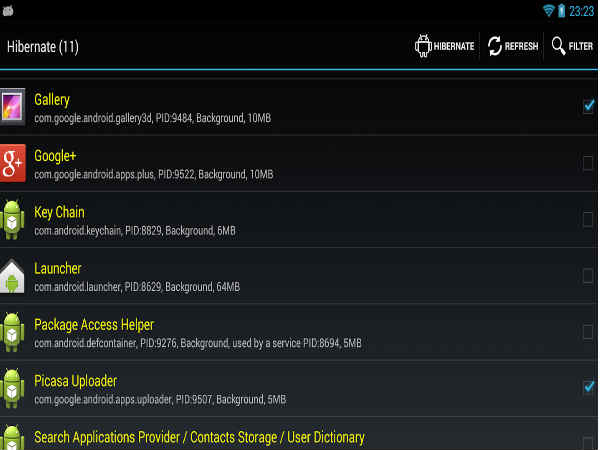This screenshot has width=600, height=450.
Task: Select the Key Chain android icon
Action: pyautogui.click(x=13, y=219)
